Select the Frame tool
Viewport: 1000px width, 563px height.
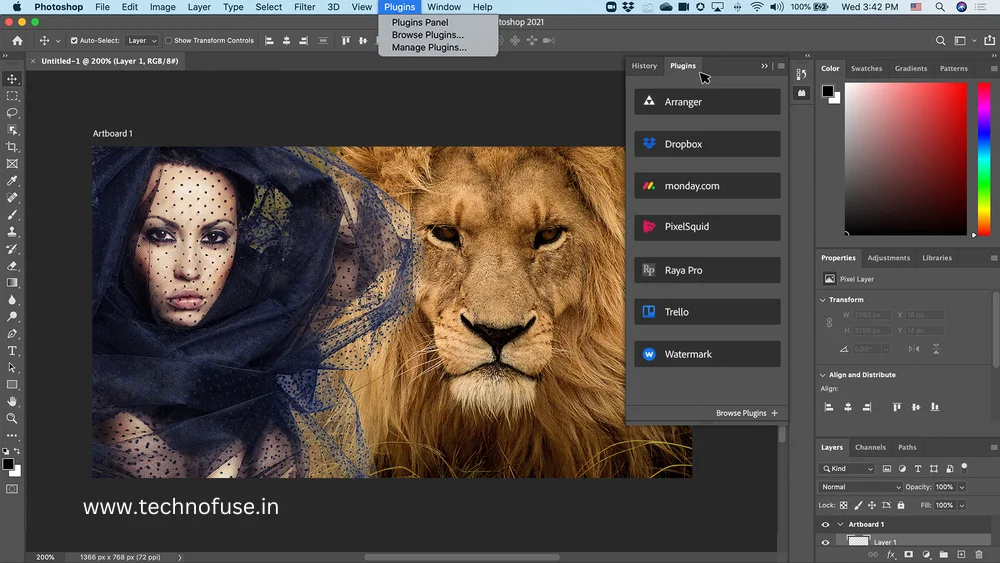point(12,164)
